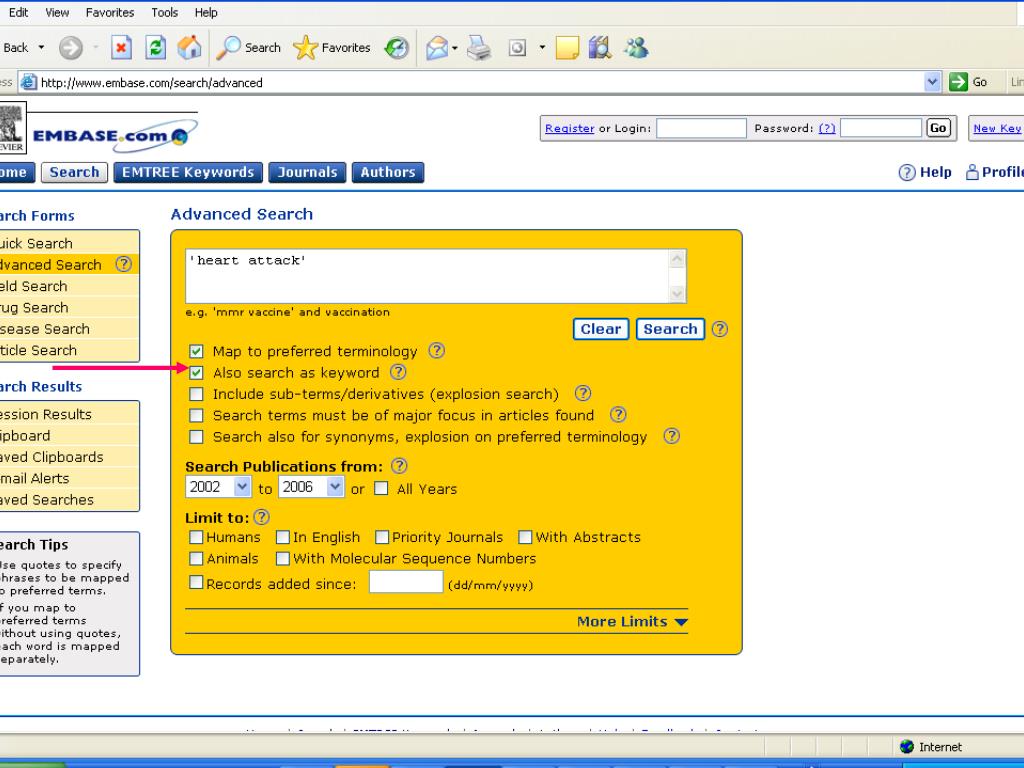Screen dimensions: 1024x768
Task: Open the View menu
Action: (x=57, y=12)
